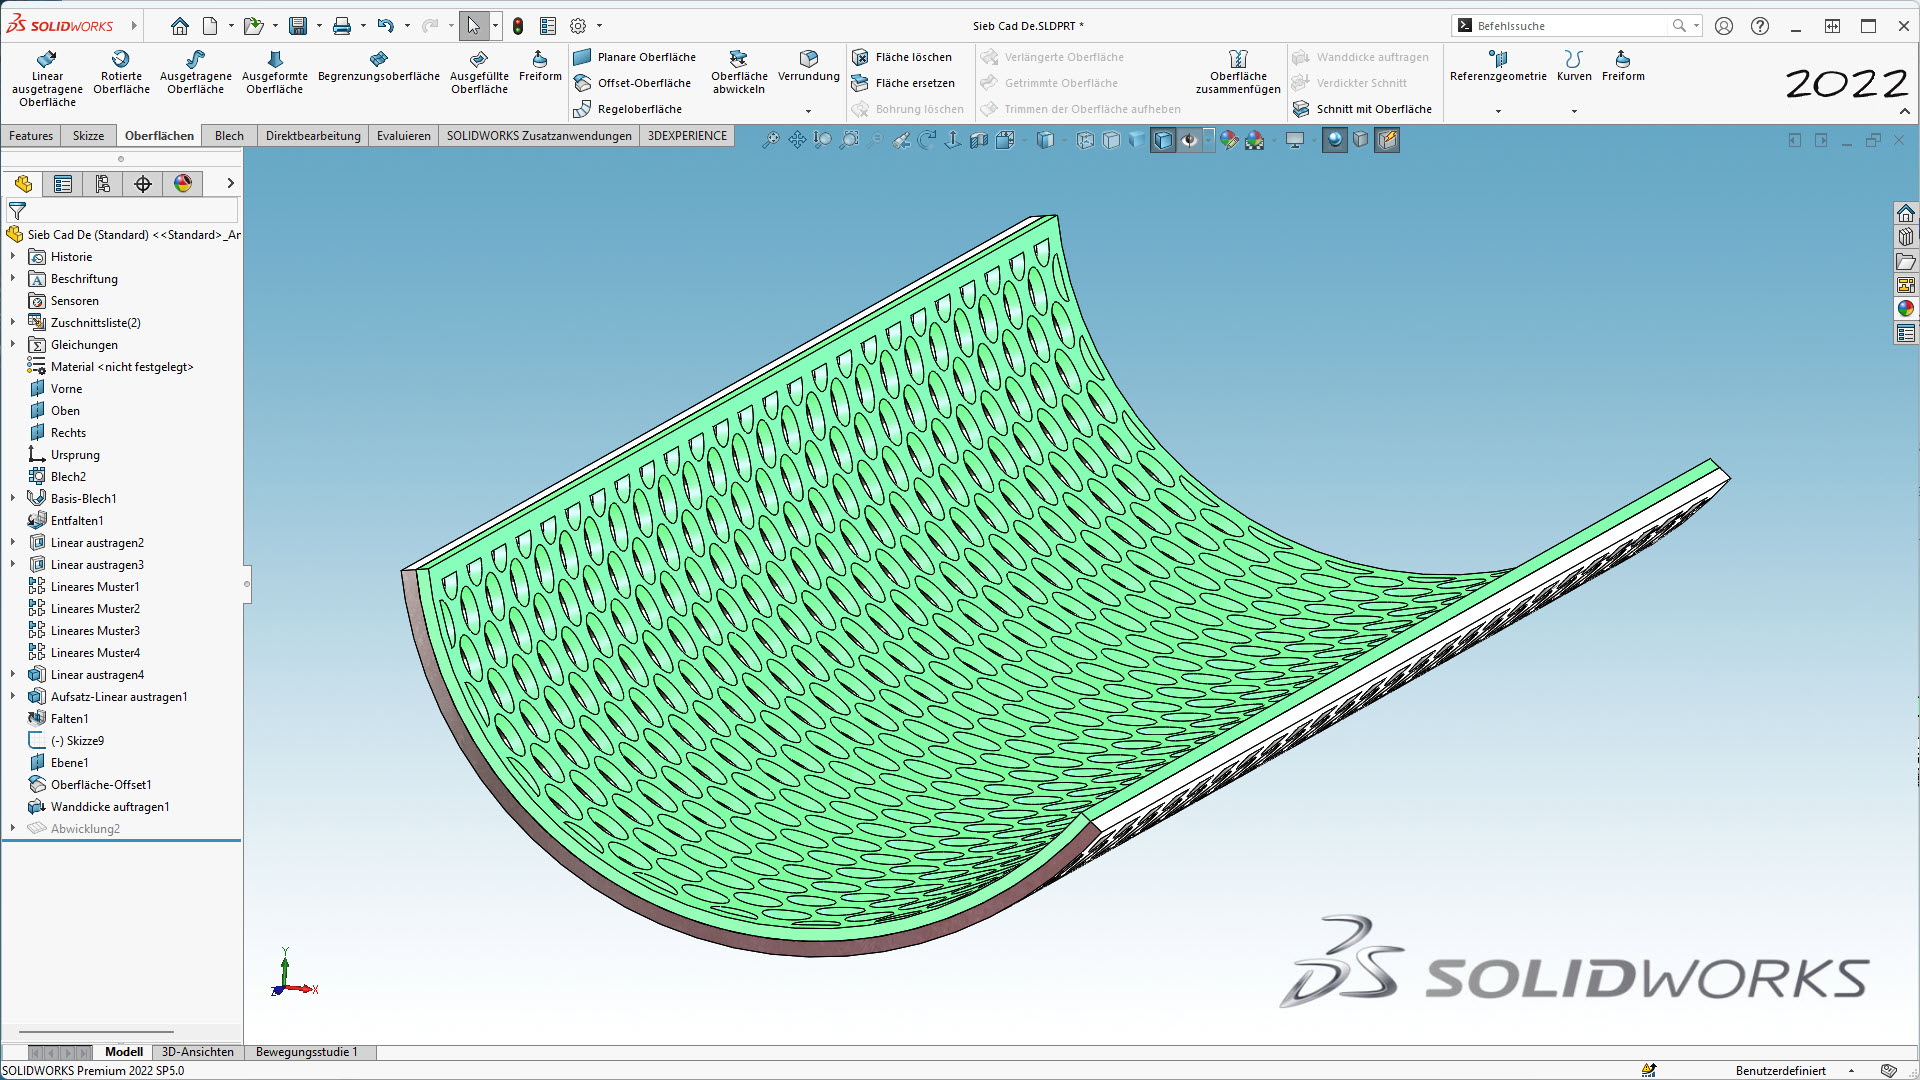This screenshot has width=1920, height=1080.
Task: Click Regeloberfläche command
Action: [x=628, y=109]
